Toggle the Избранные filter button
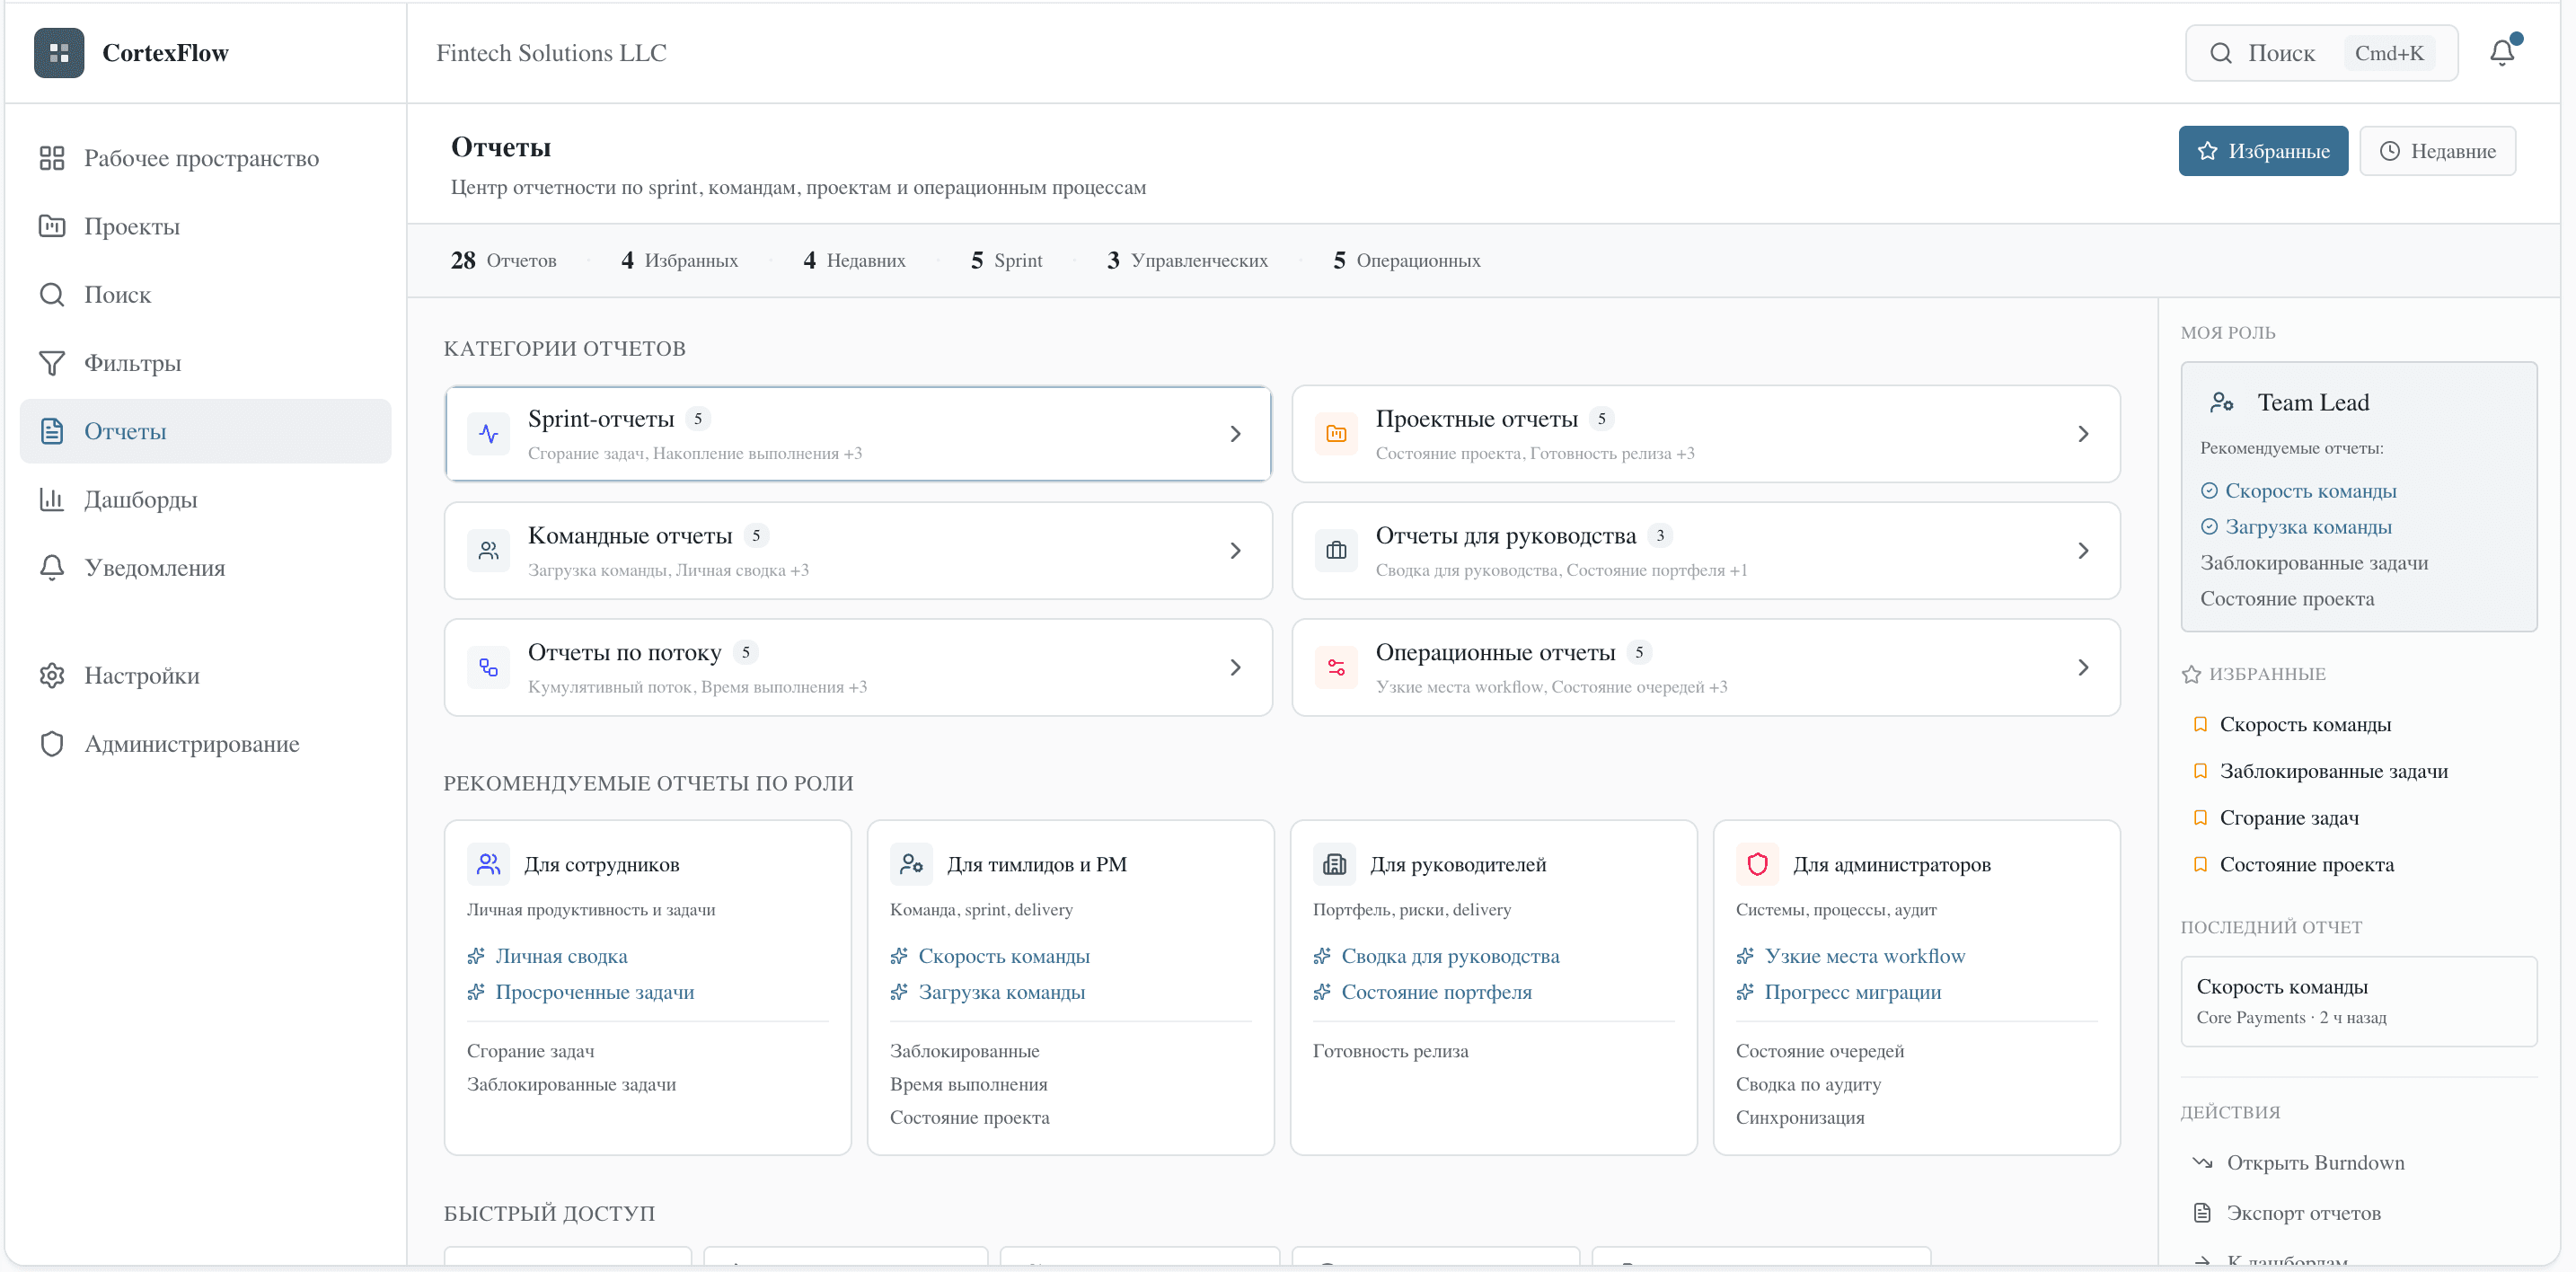The image size is (2576, 1272). (2263, 150)
